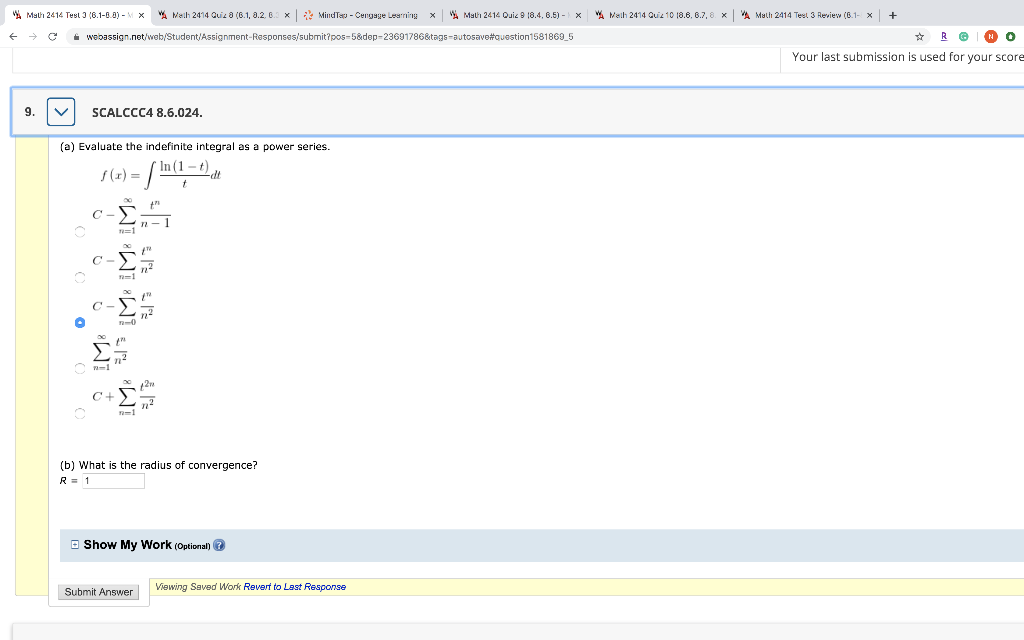Image resolution: width=1024 pixels, height=640 pixels.
Task: Select the C plus t^2n series option
Action: pyautogui.click(x=80, y=413)
